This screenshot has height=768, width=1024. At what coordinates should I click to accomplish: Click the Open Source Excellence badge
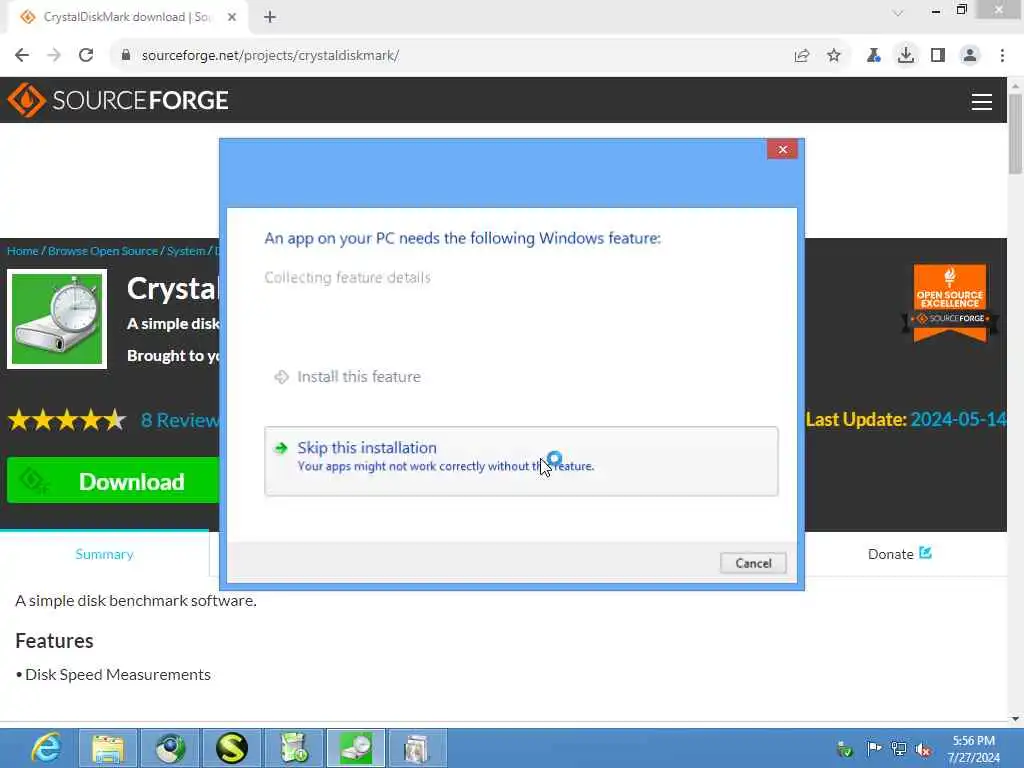click(x=950, y=304)
